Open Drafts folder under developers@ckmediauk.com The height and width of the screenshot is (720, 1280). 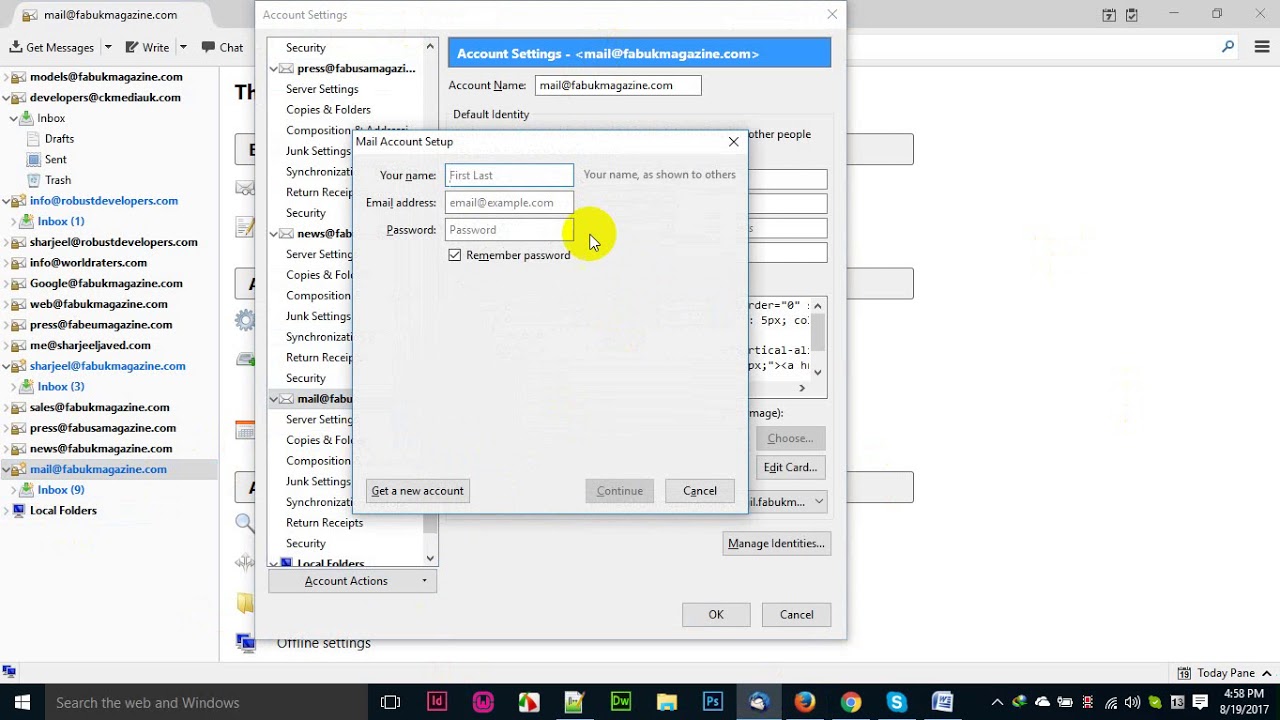[x=59, y=139]
